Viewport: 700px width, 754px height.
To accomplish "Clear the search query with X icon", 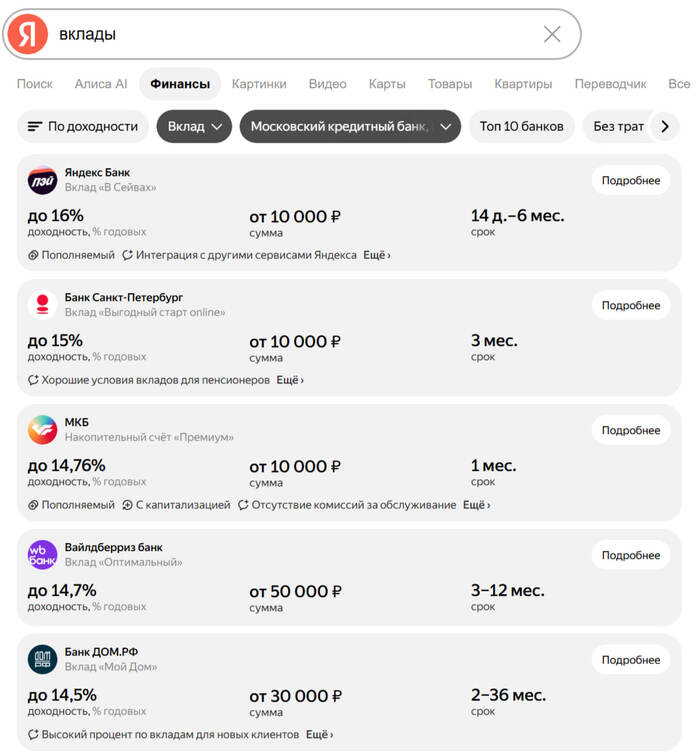I will 552,34.
